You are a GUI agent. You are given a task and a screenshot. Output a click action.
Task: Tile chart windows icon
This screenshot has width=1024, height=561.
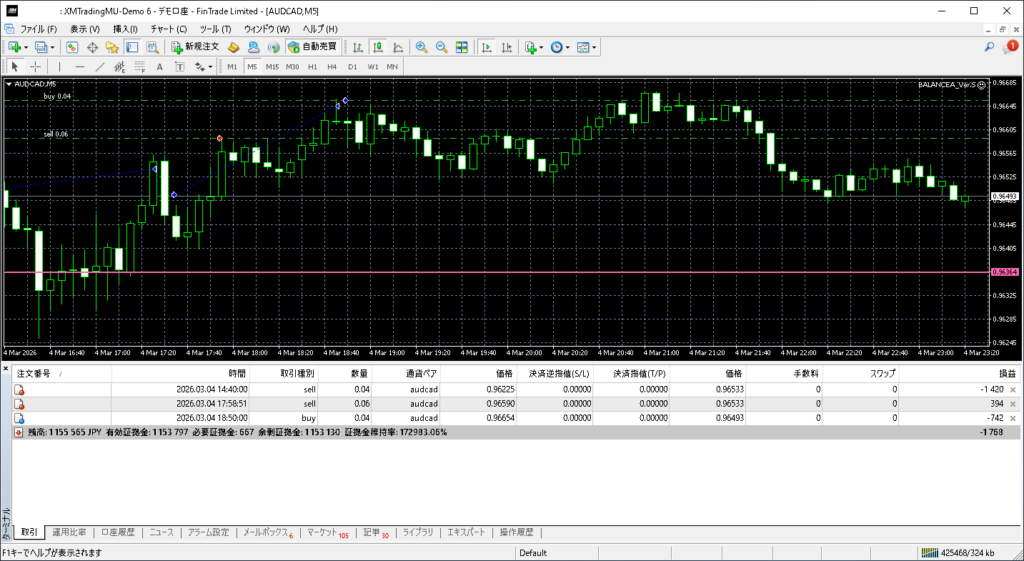461,47
